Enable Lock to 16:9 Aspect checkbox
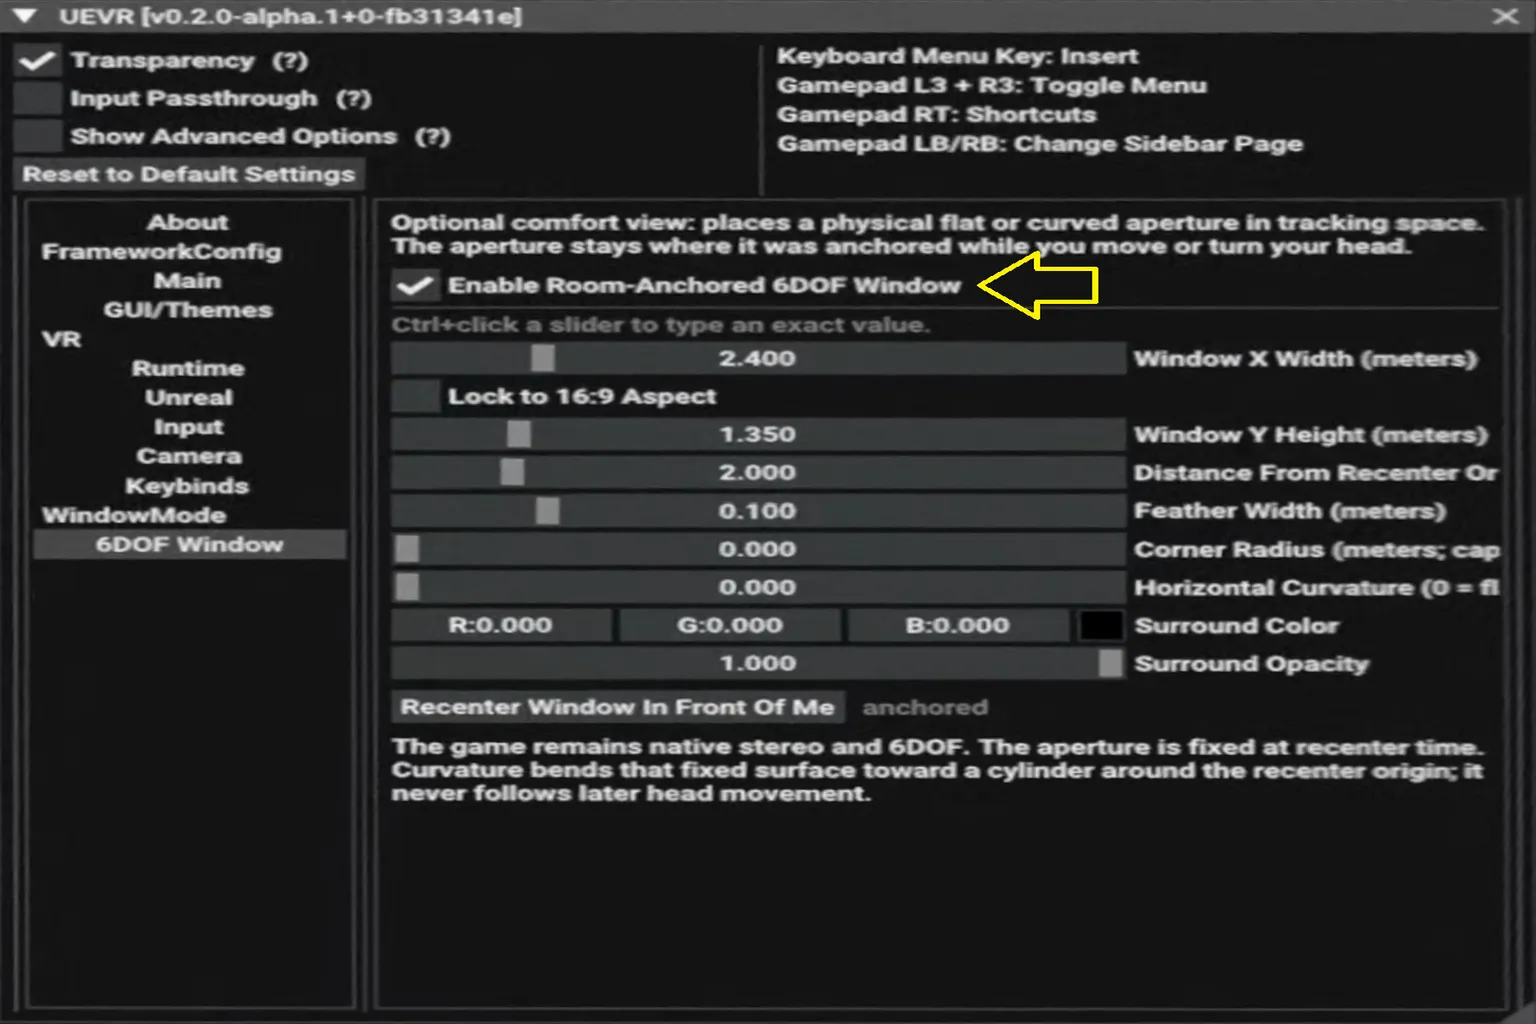 tap(415, 397)
